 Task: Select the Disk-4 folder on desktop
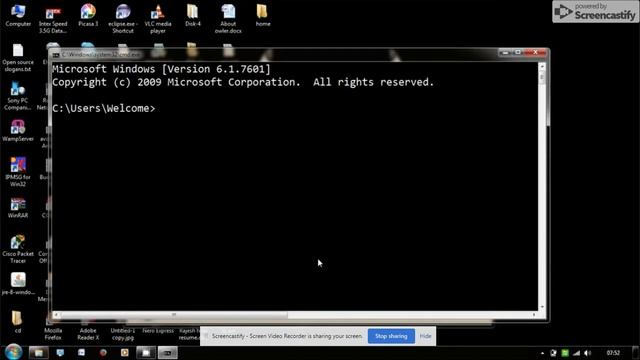193,16
